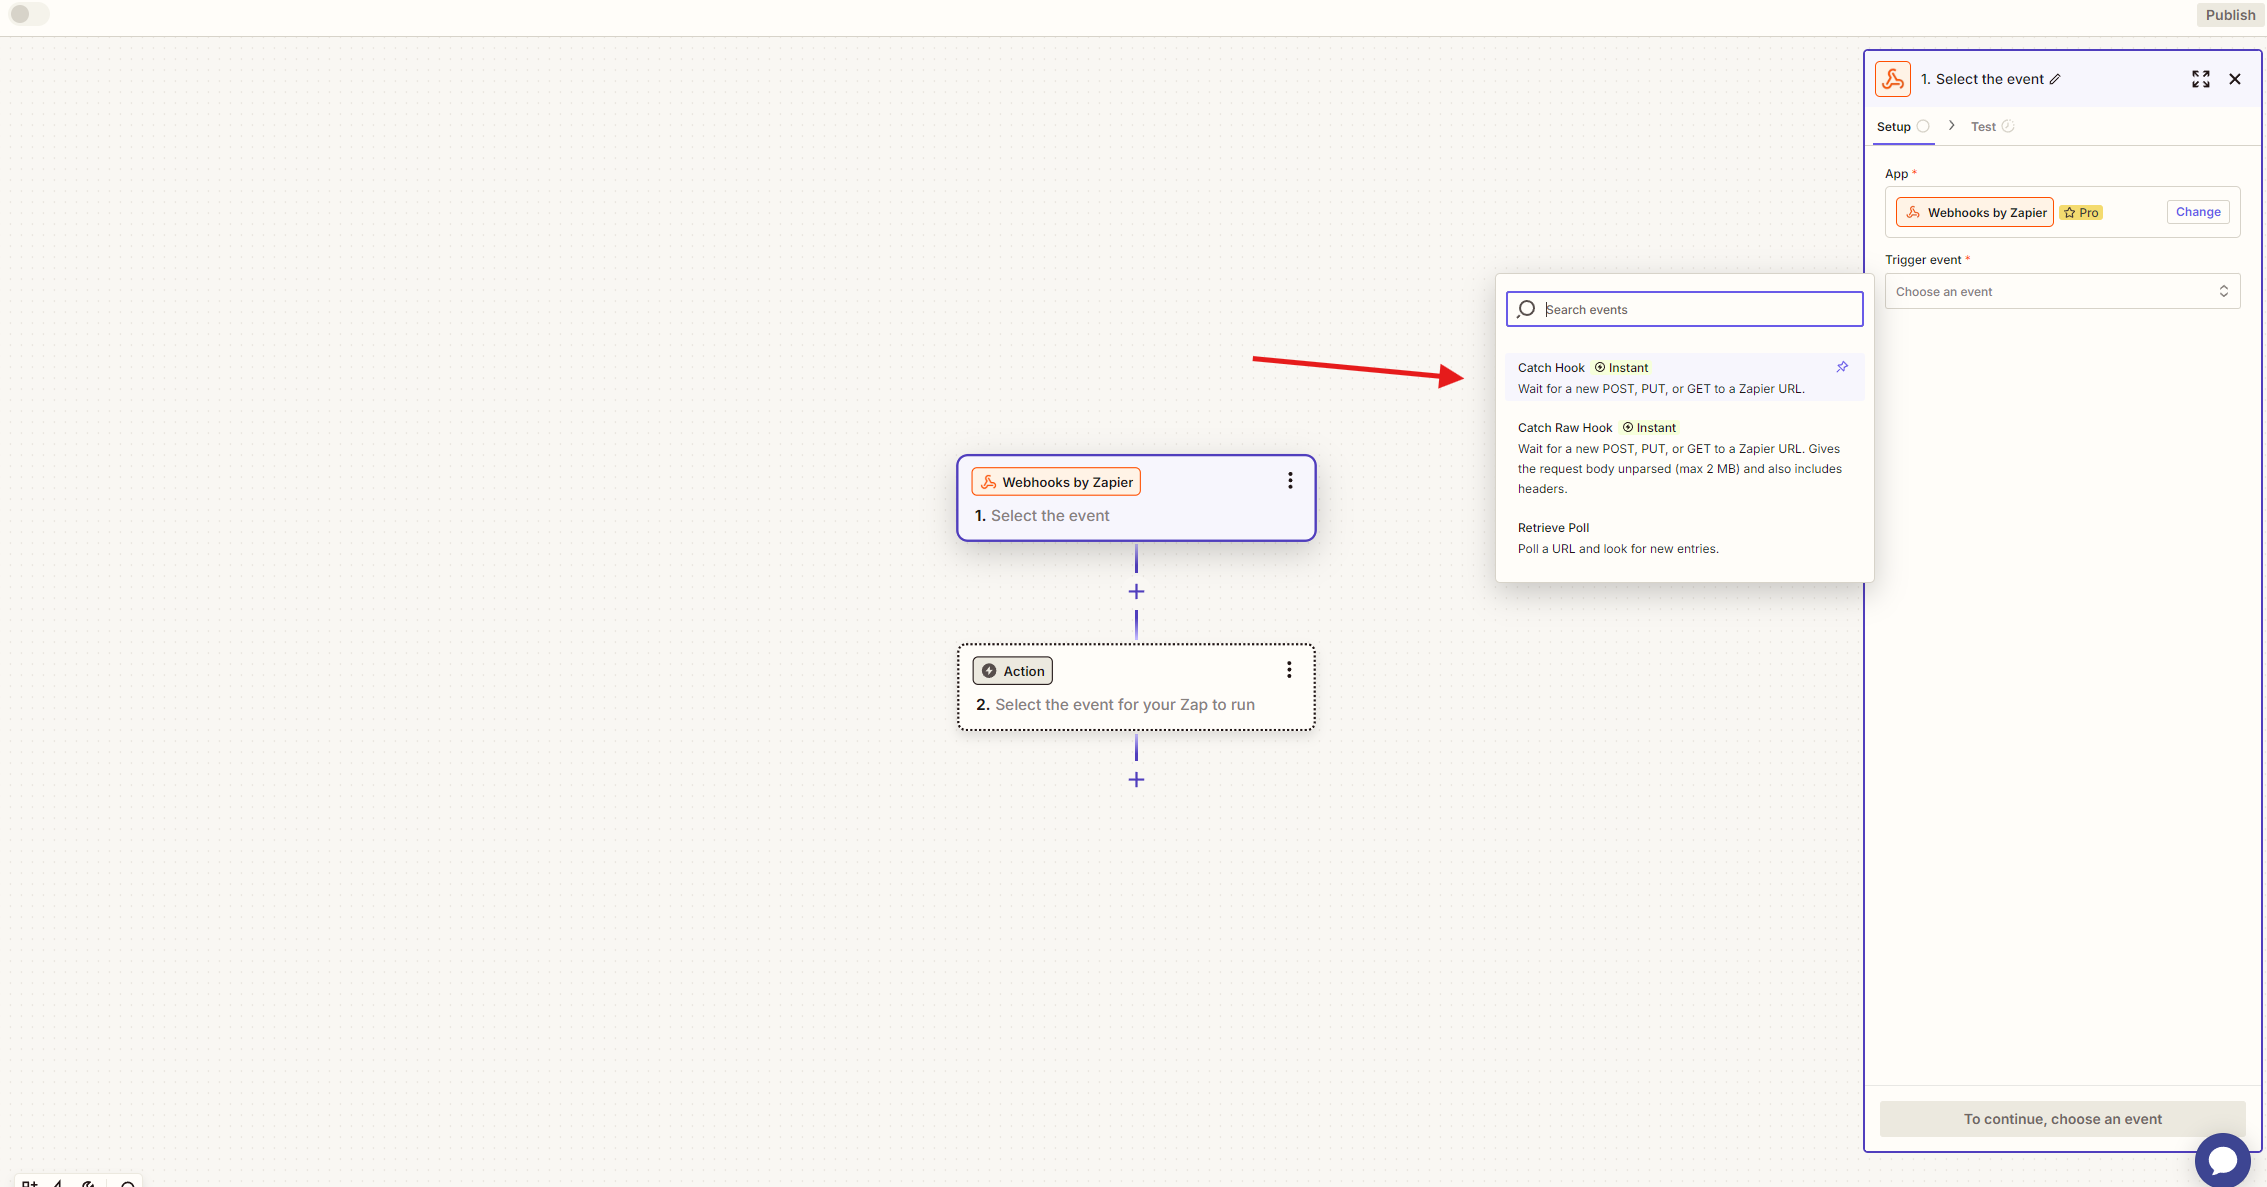This screenshot has width=2267, height=1187.
Task: Toggle the Zap on/off switch
Action: coord(28,14)
